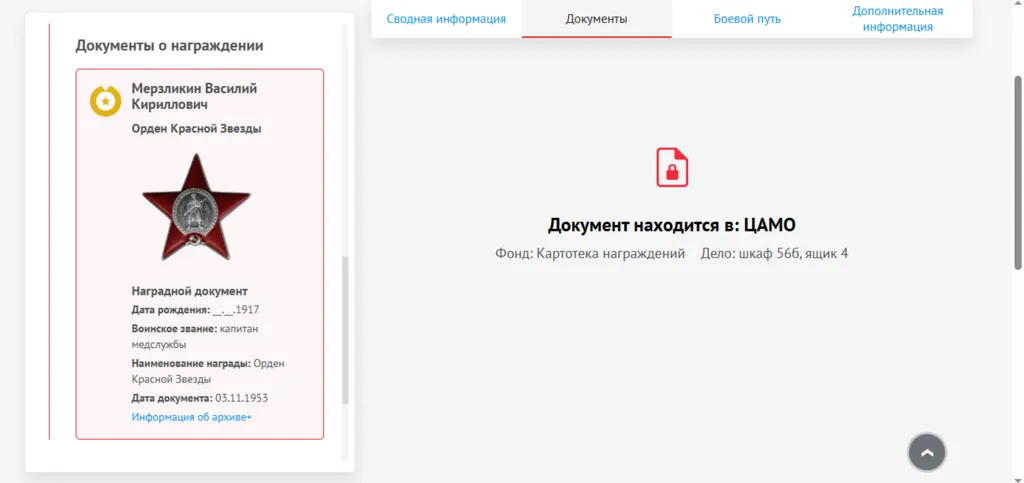Click the bold Орден Красной Звезды subtitle
The width and height of the screenshot is (1024, 483).
tap(197, 129)
